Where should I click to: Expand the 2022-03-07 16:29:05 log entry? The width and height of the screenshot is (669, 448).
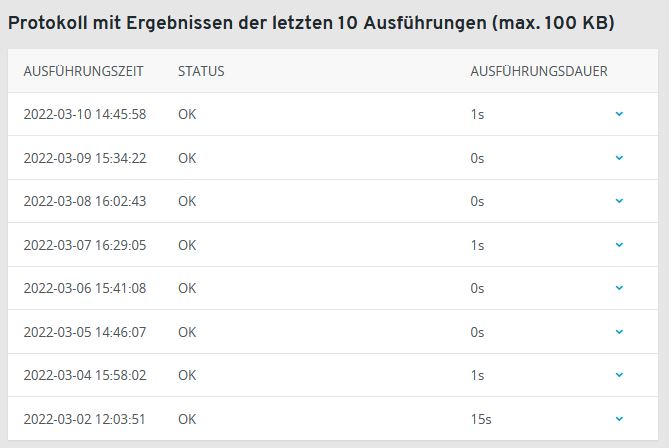tap(619, 245)
